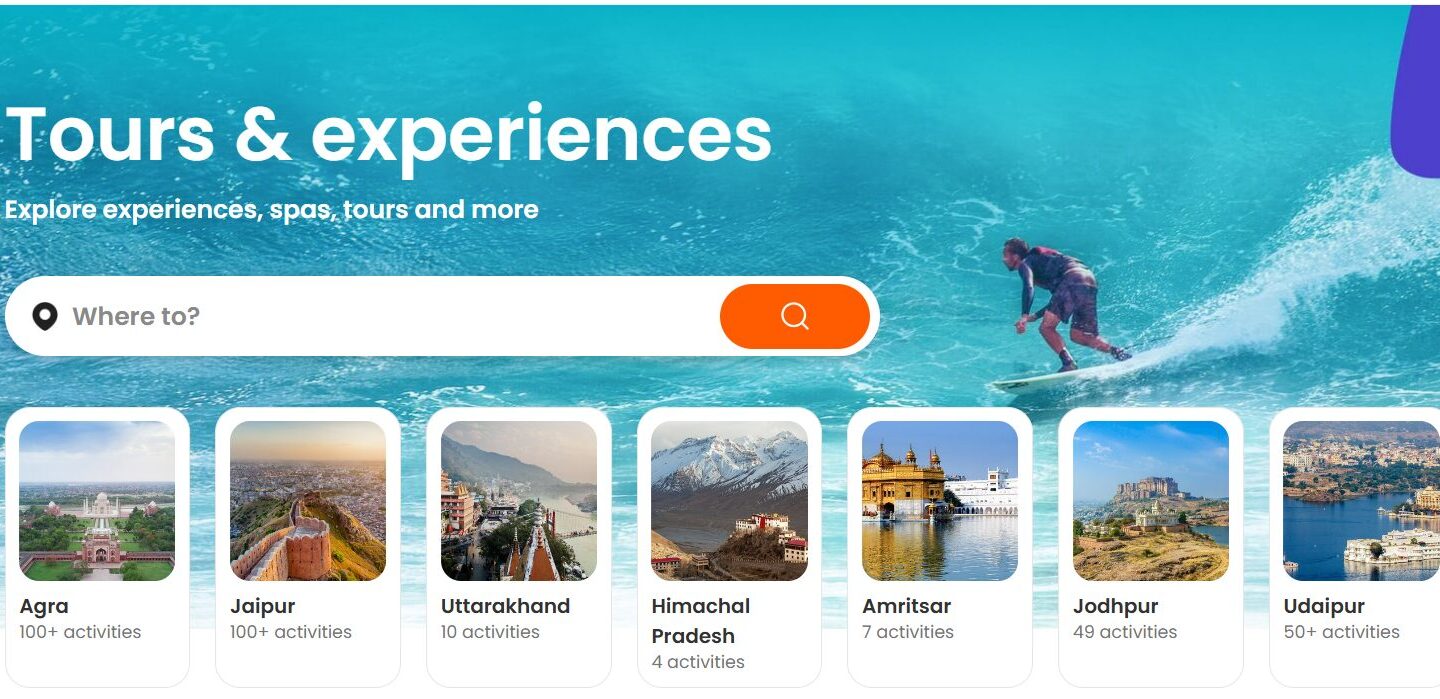Open the Himachal Pradesh mountain thumbnail
This screenshot has height=699, width=1440.
[729, 501]
